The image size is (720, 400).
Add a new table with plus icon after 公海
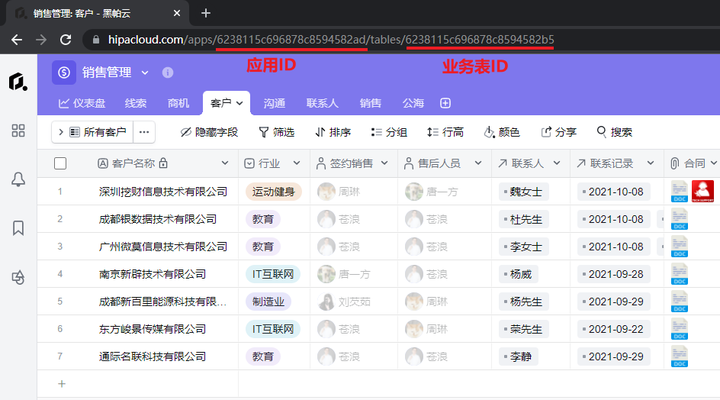445,103
